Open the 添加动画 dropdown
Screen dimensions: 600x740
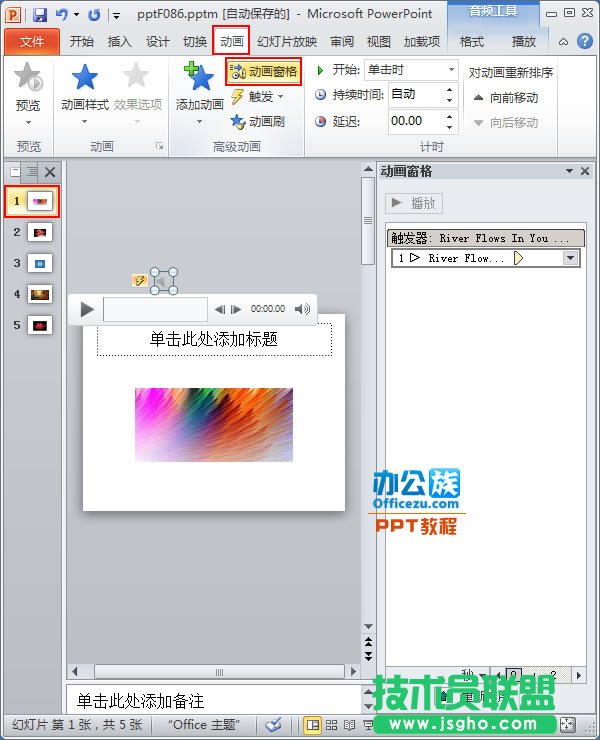point(200,93)
